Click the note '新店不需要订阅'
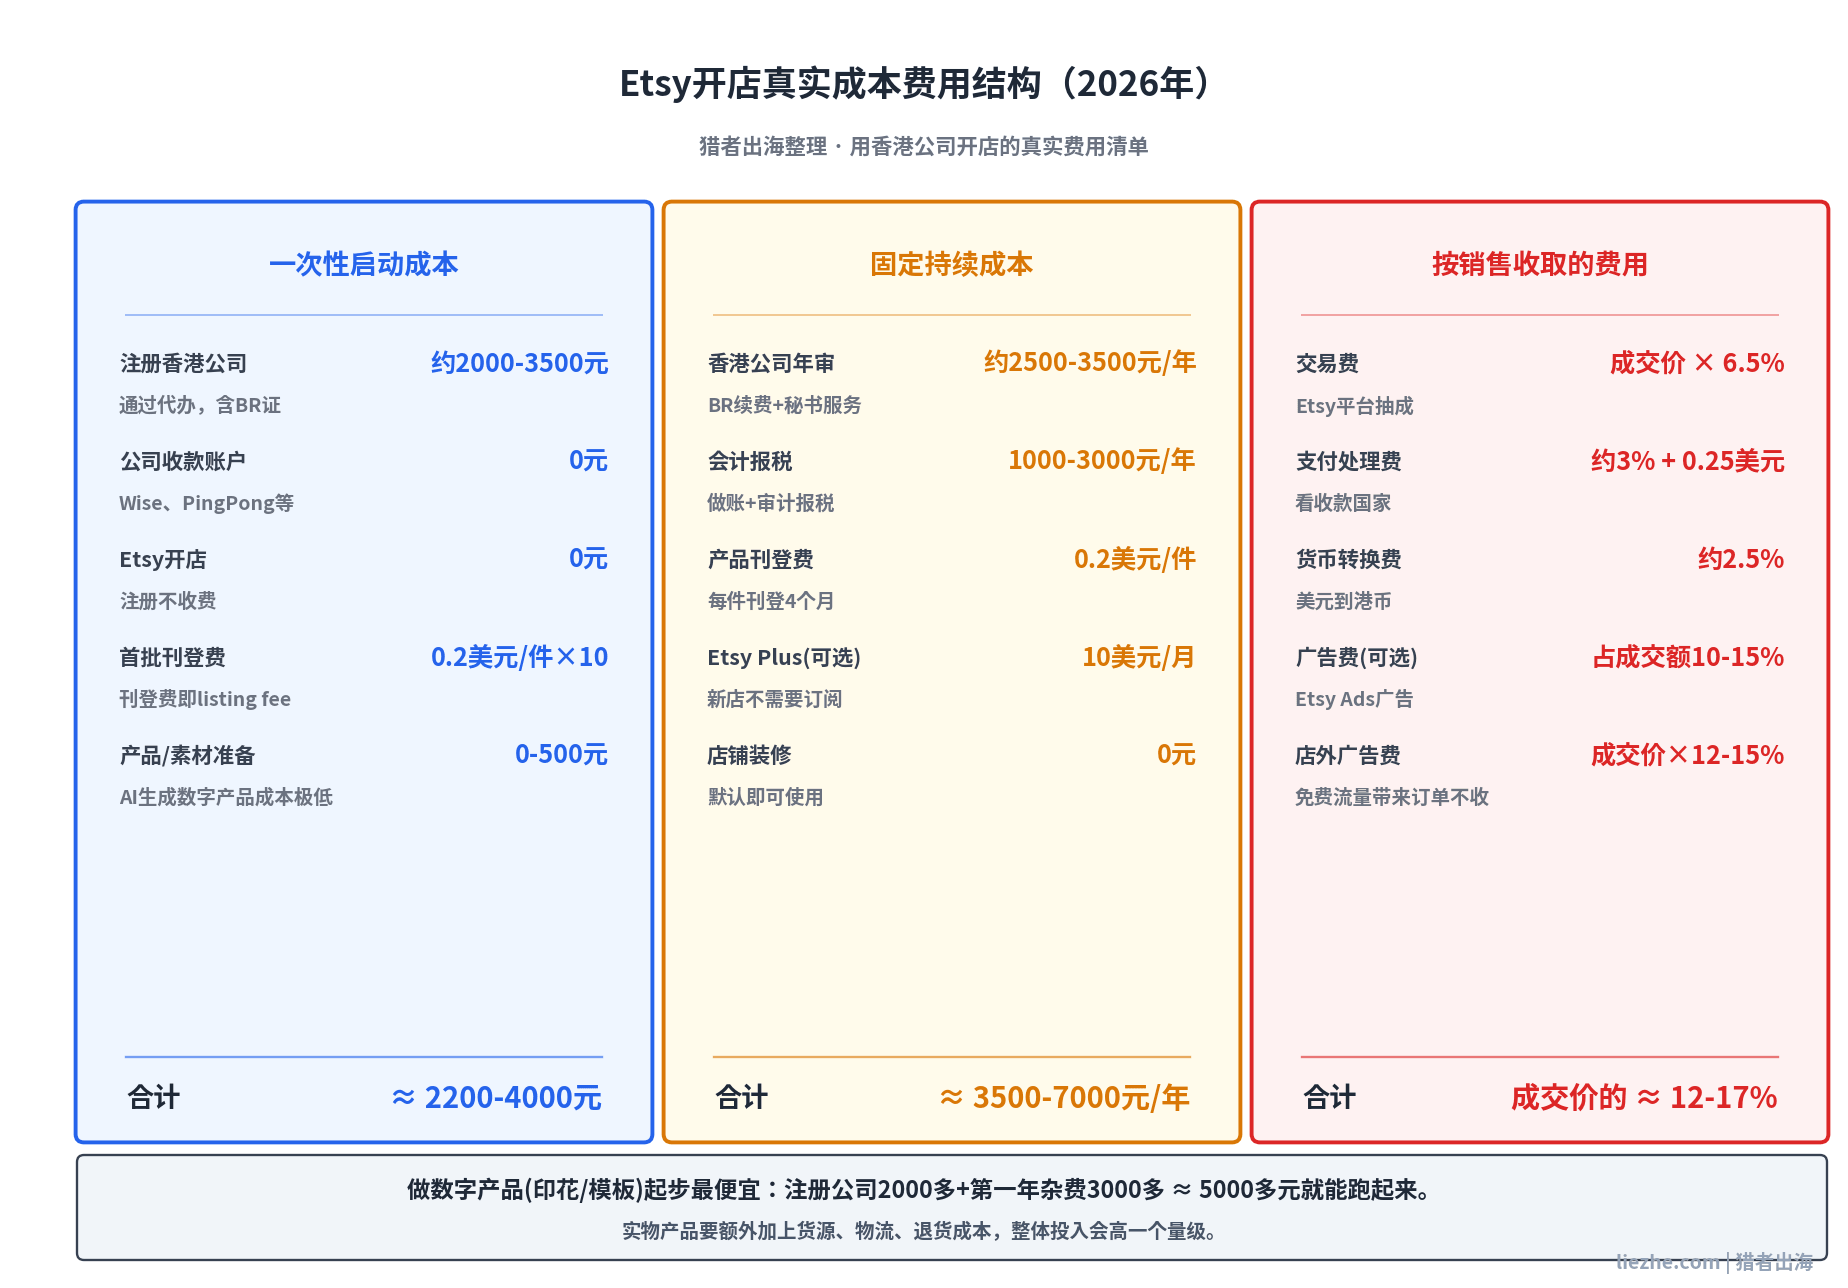The width and height of the screenshot is (1848, 1288). [775, 699]
